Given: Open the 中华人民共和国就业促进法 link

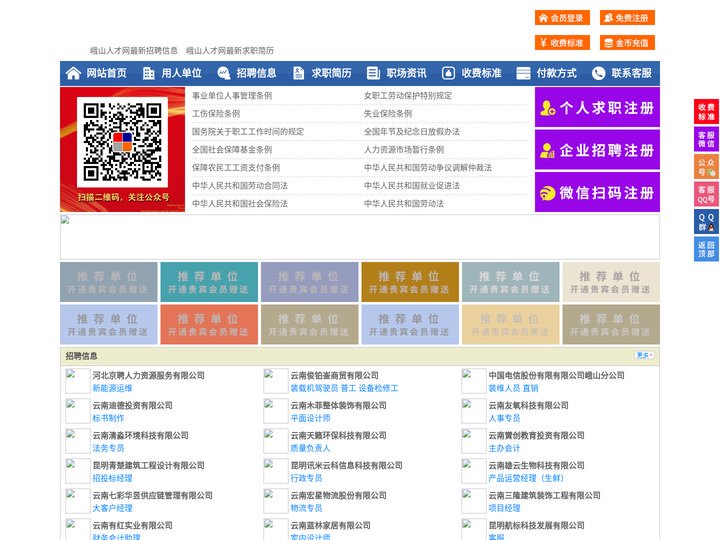Looking at the screenshot, I should click(x=411, y=185).
